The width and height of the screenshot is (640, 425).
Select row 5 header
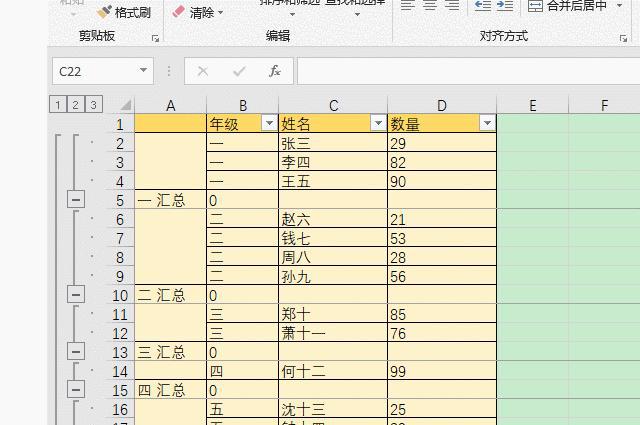tap(120, 200)
